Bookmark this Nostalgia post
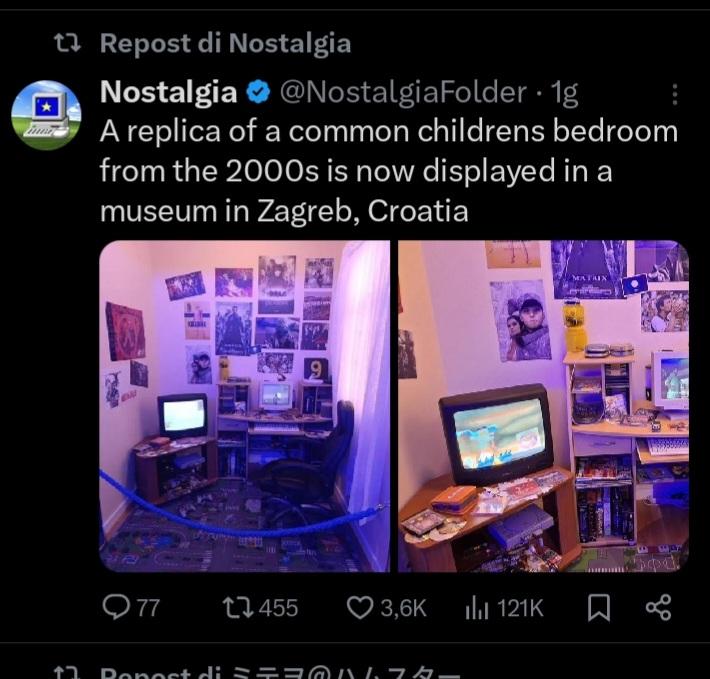This screenshot has height=679, width=710. point(599,607)
